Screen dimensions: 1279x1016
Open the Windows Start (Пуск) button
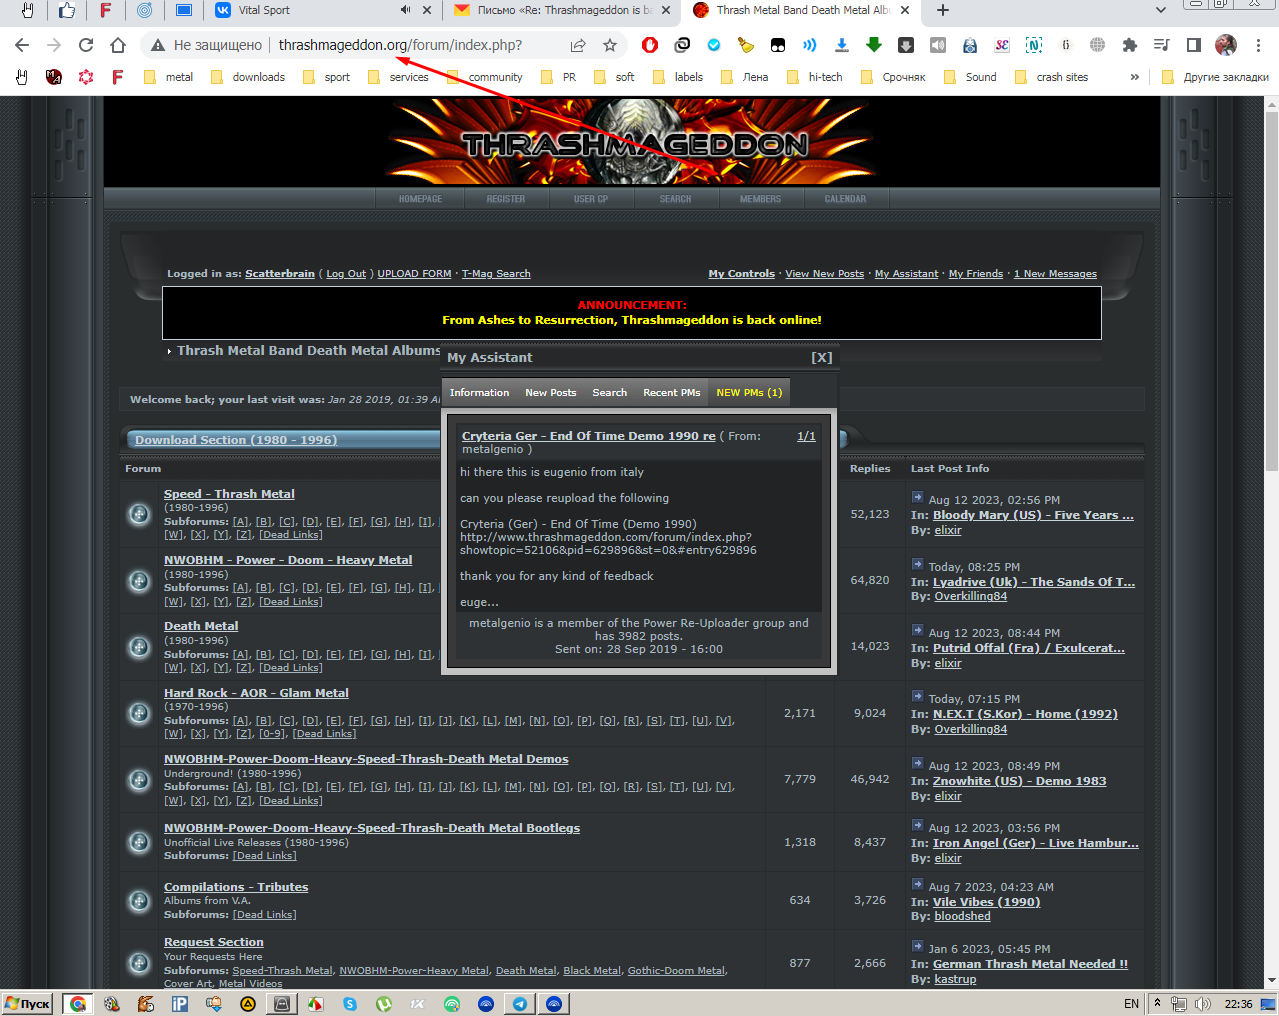27,1004
